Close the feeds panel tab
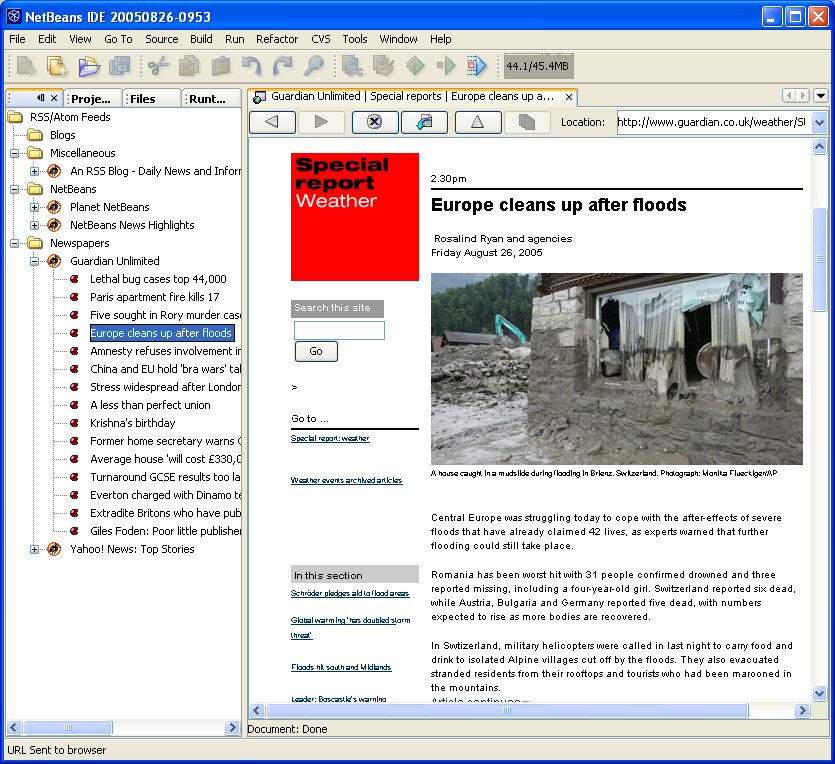This screenshot has height=764, width=835. point(54,98)
